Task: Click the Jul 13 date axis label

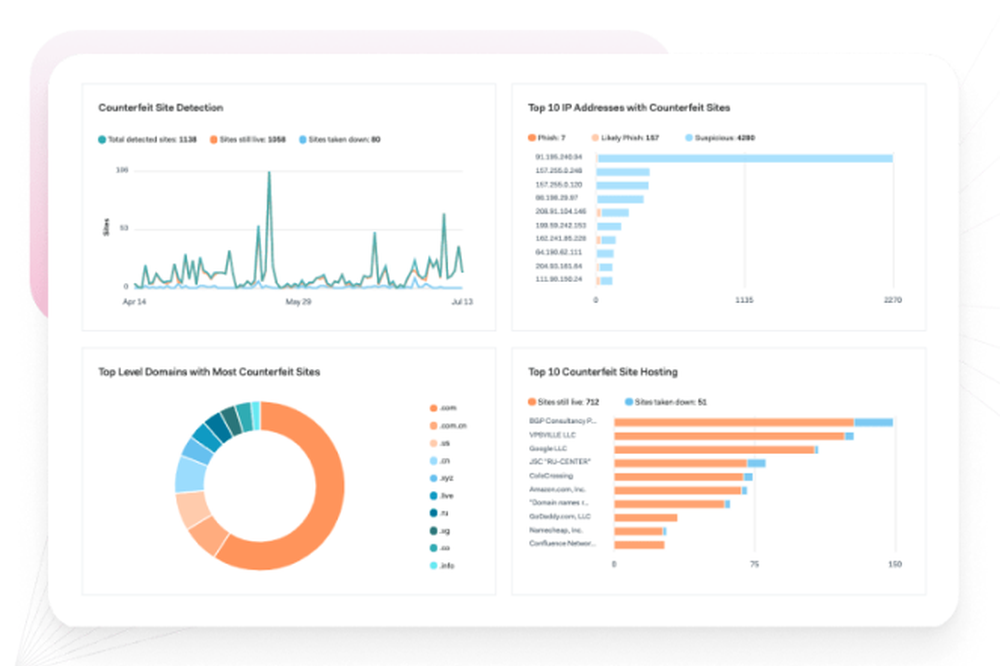Action: point(462,302)
